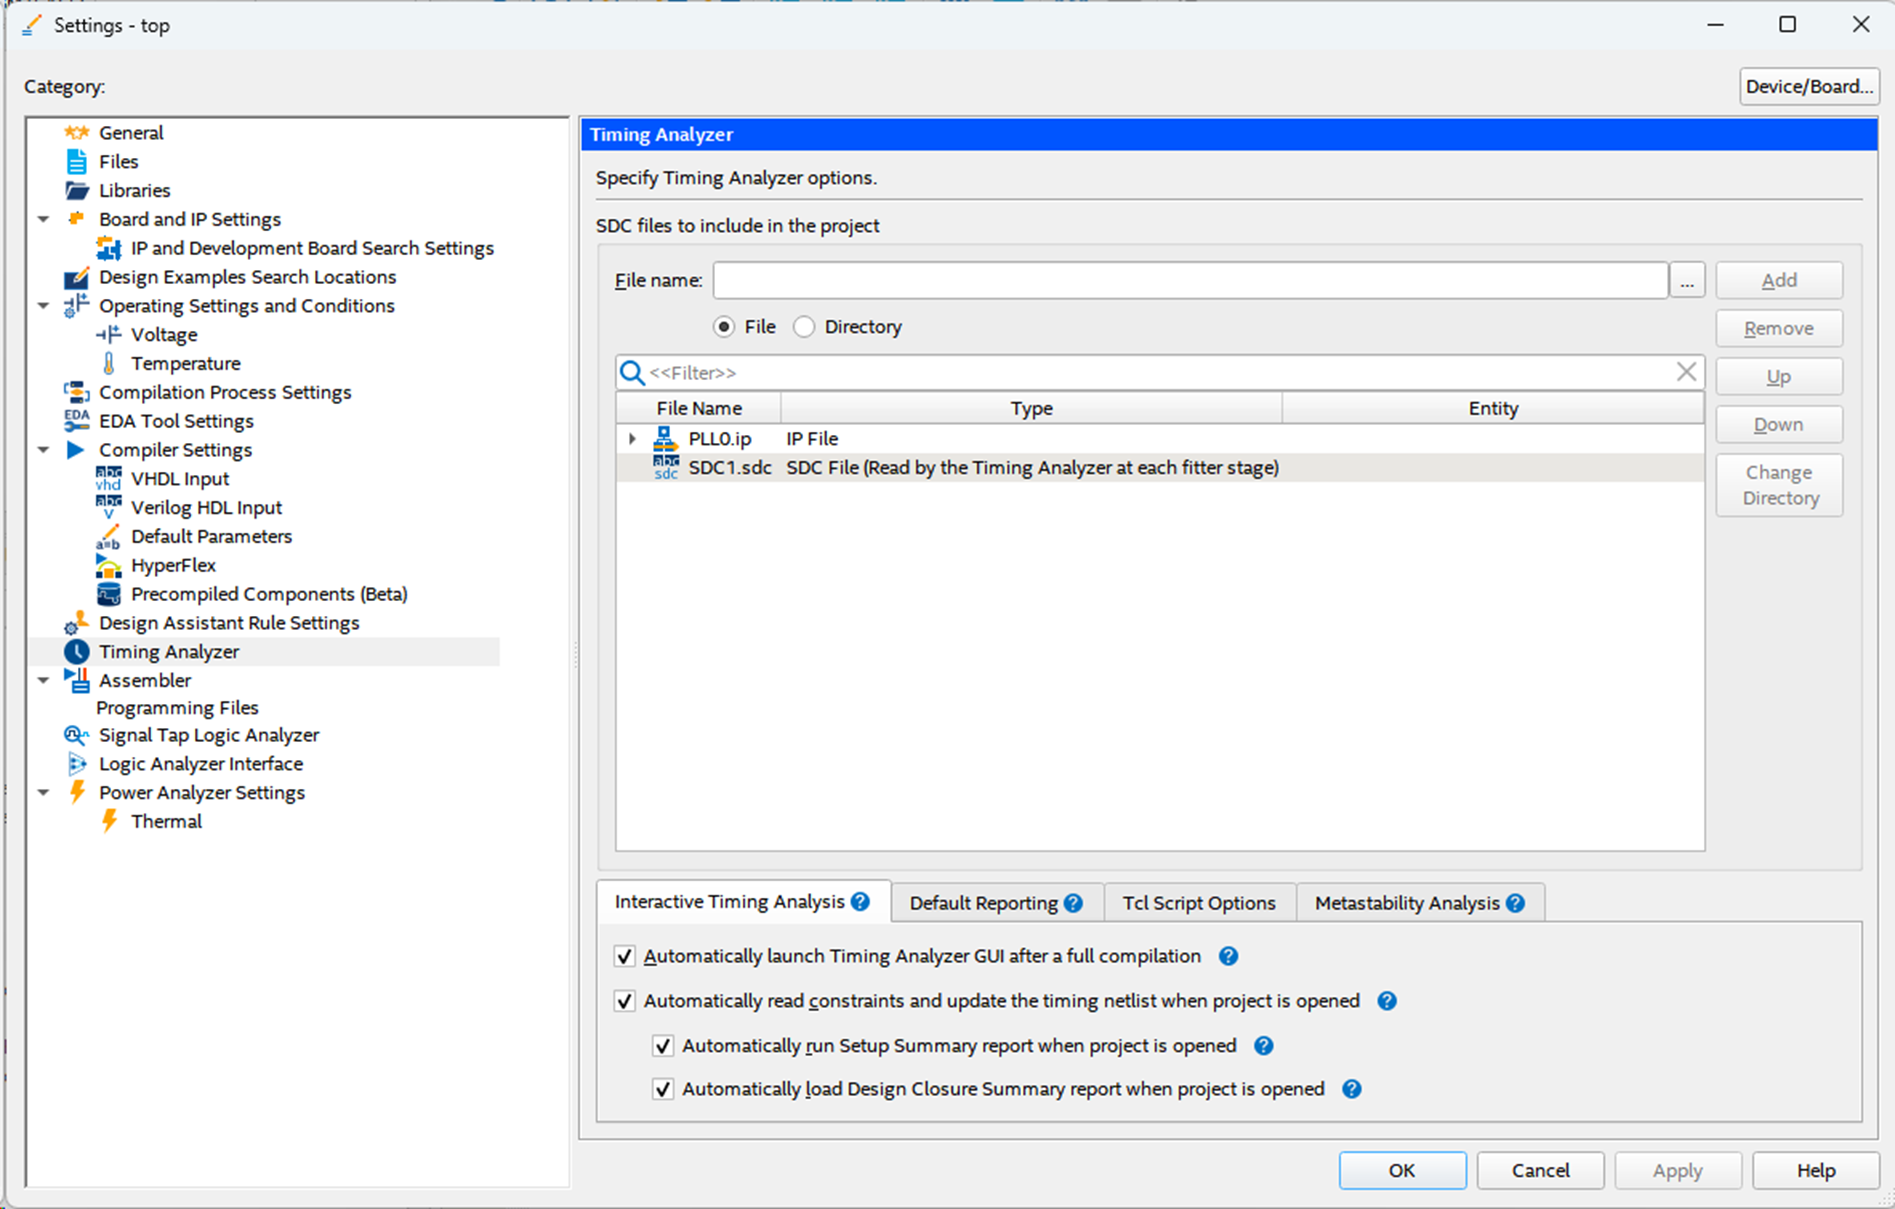Select the Temperature thermometer icon
1895x1209 pixels.
click(x=108, y=363)
